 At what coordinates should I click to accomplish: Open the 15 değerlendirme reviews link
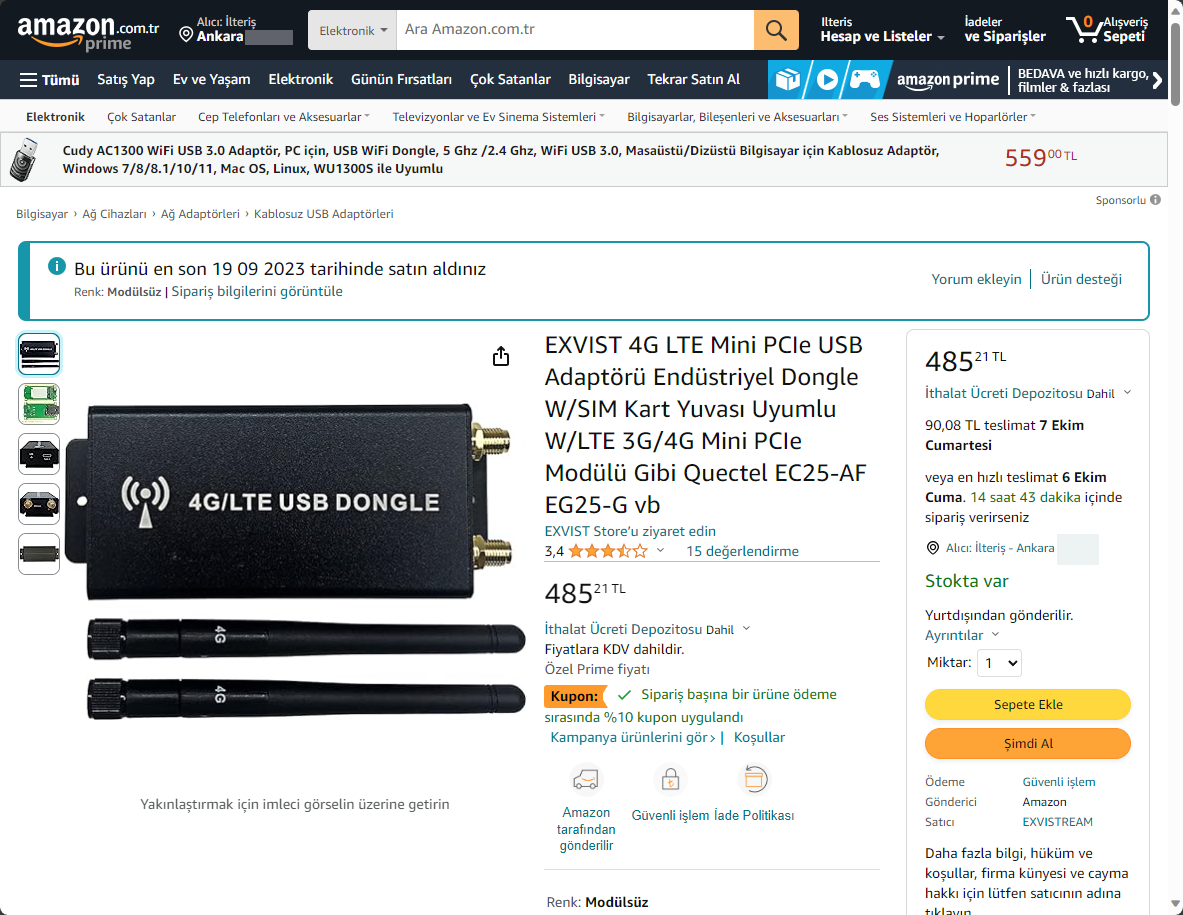coord(742,551)
